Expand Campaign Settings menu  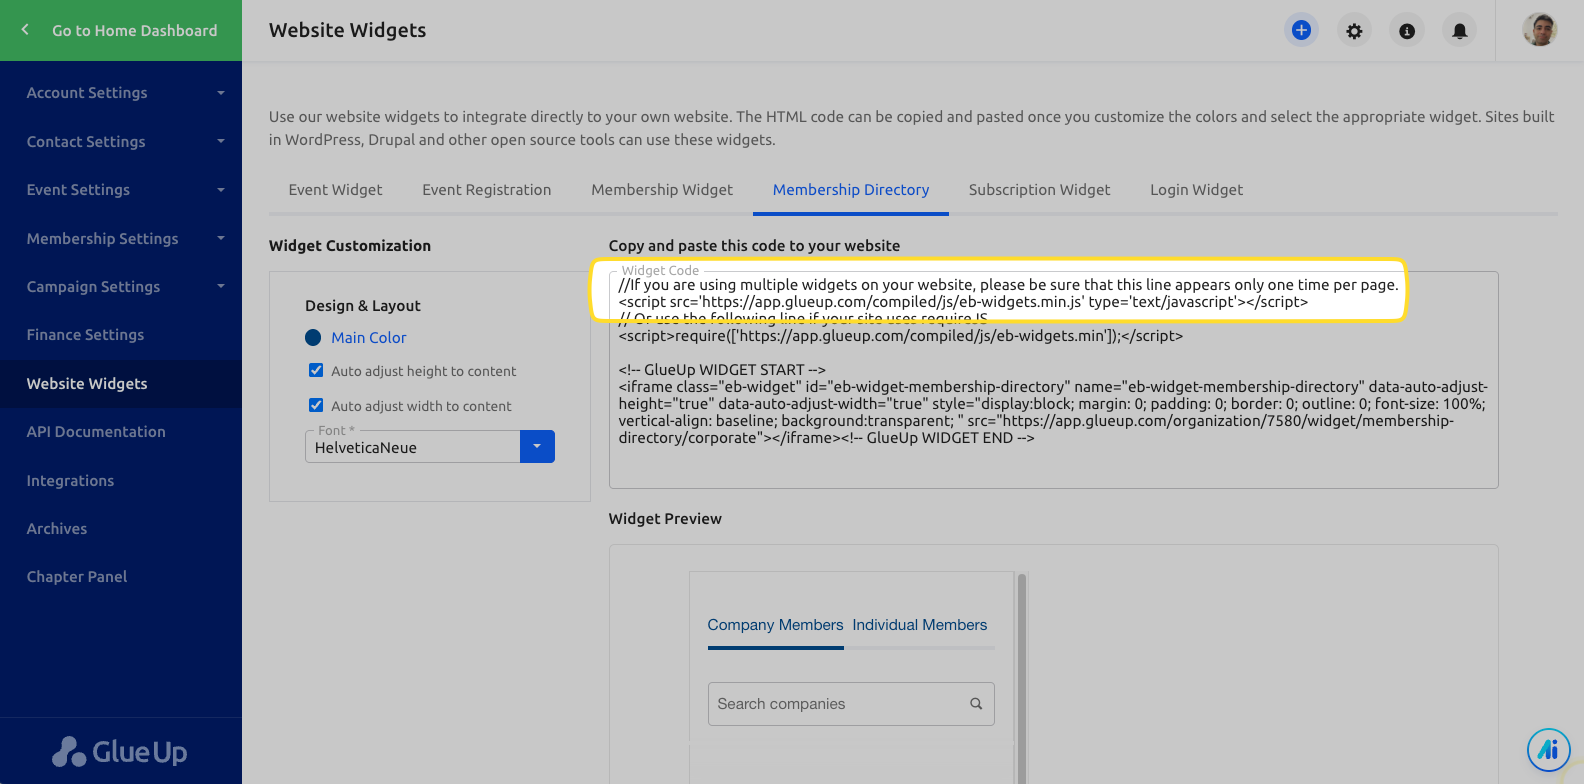(121, 287)
